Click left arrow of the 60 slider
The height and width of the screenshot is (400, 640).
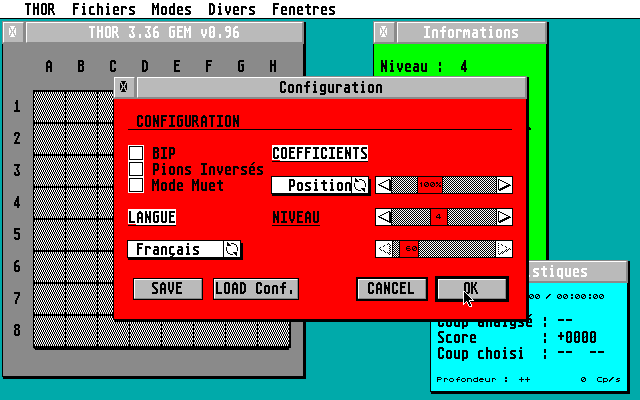pyautogui.click(x=384, y=249)
